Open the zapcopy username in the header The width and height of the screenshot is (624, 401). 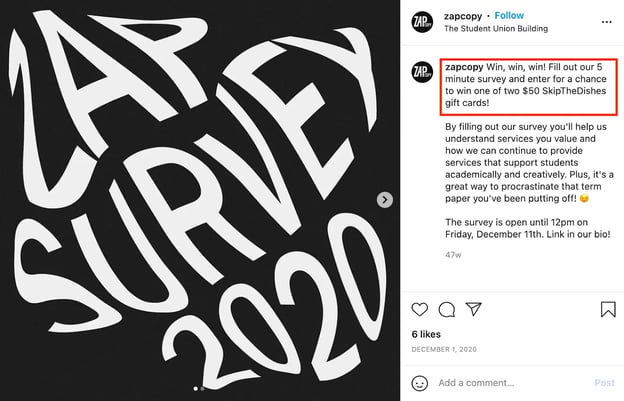[x=463, y=16]
